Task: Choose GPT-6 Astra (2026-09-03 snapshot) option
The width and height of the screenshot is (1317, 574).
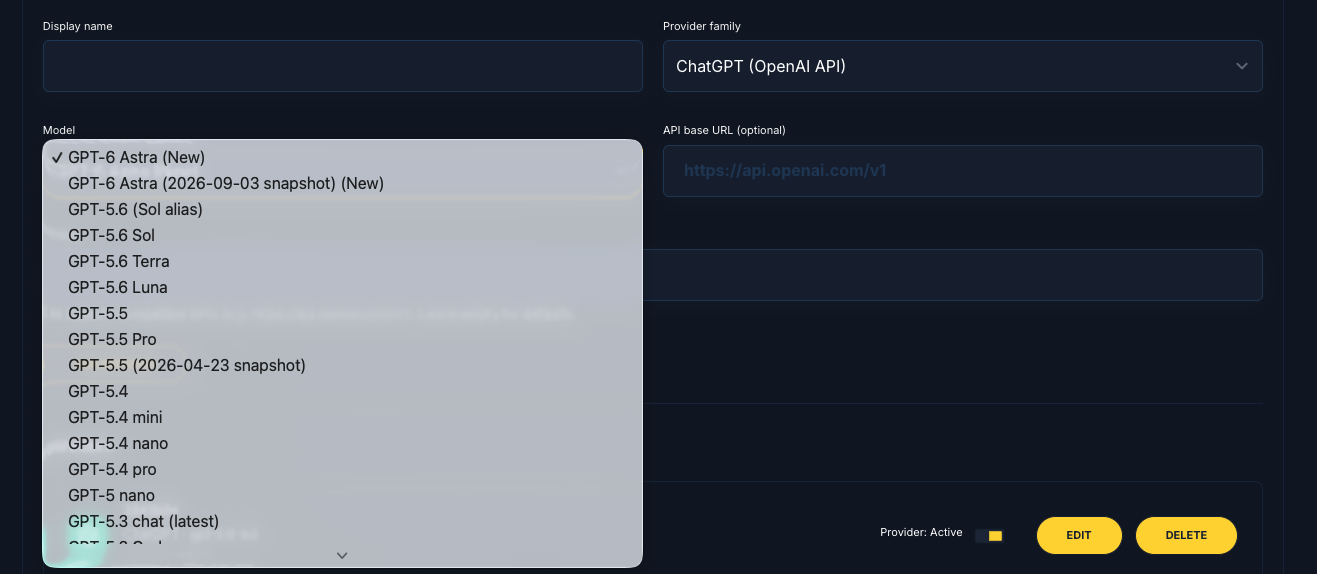Action: click(x=342, y=183)
